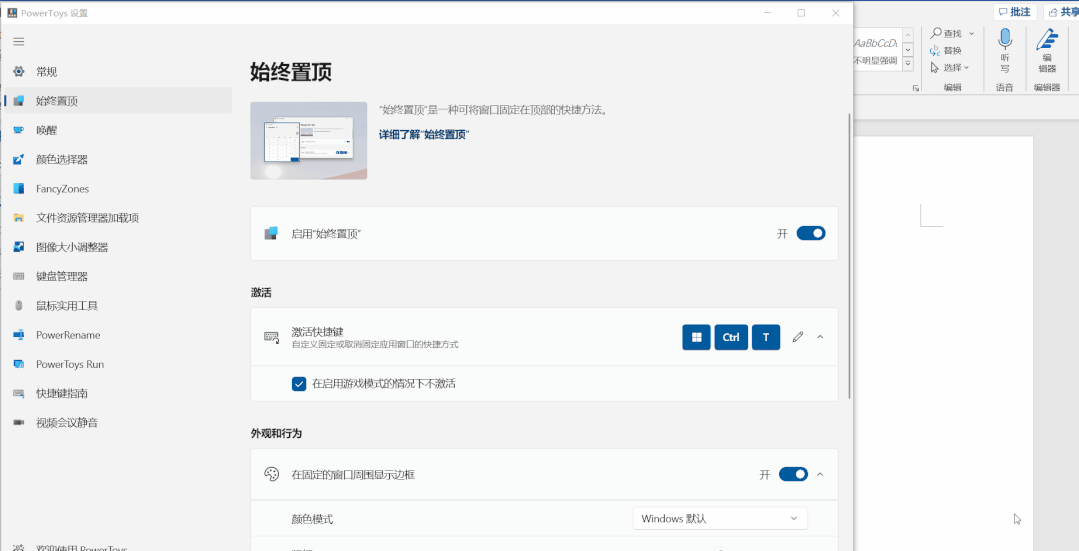Click the T key shortcut badge
This screenshot has height=551, width=1079.
click(766, 337)
